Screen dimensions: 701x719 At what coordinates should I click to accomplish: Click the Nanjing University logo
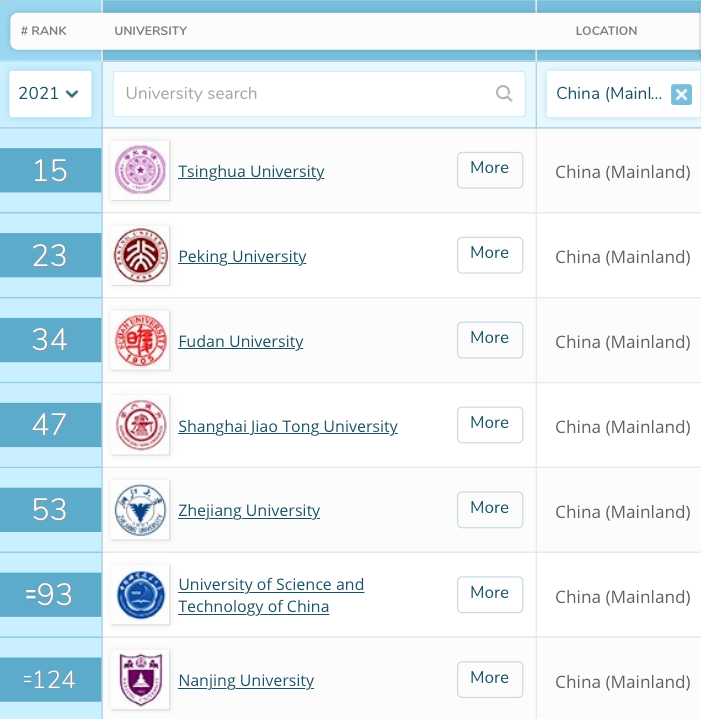[x=140, y=679]
